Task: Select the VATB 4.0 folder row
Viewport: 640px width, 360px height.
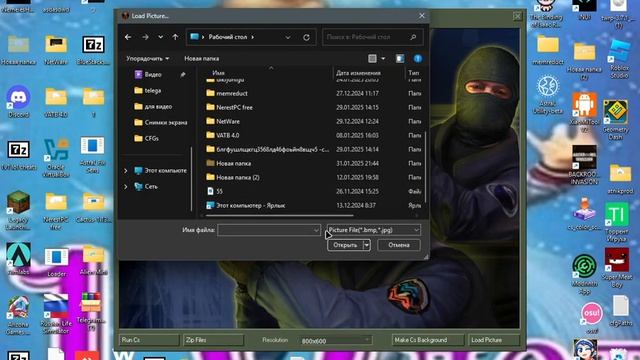Action: [x=313, y=135]
